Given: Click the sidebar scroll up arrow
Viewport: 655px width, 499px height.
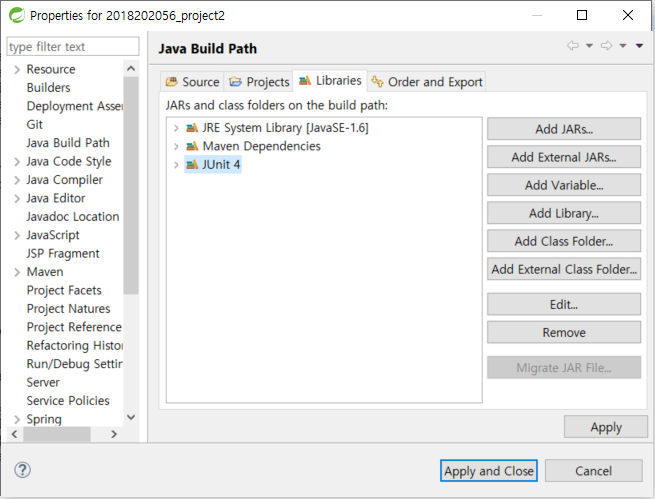Looking at the screenshot, I should coord(131,68).
